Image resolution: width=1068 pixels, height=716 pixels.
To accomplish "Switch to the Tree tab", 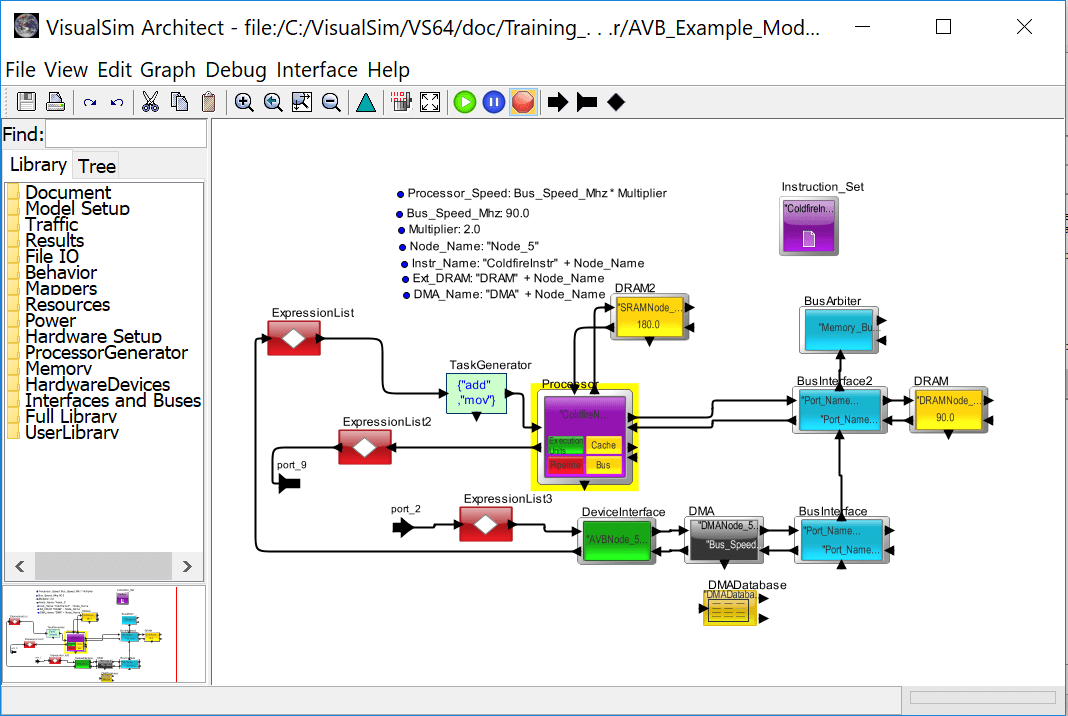I will pyautogui.click(x=97, y=166).
